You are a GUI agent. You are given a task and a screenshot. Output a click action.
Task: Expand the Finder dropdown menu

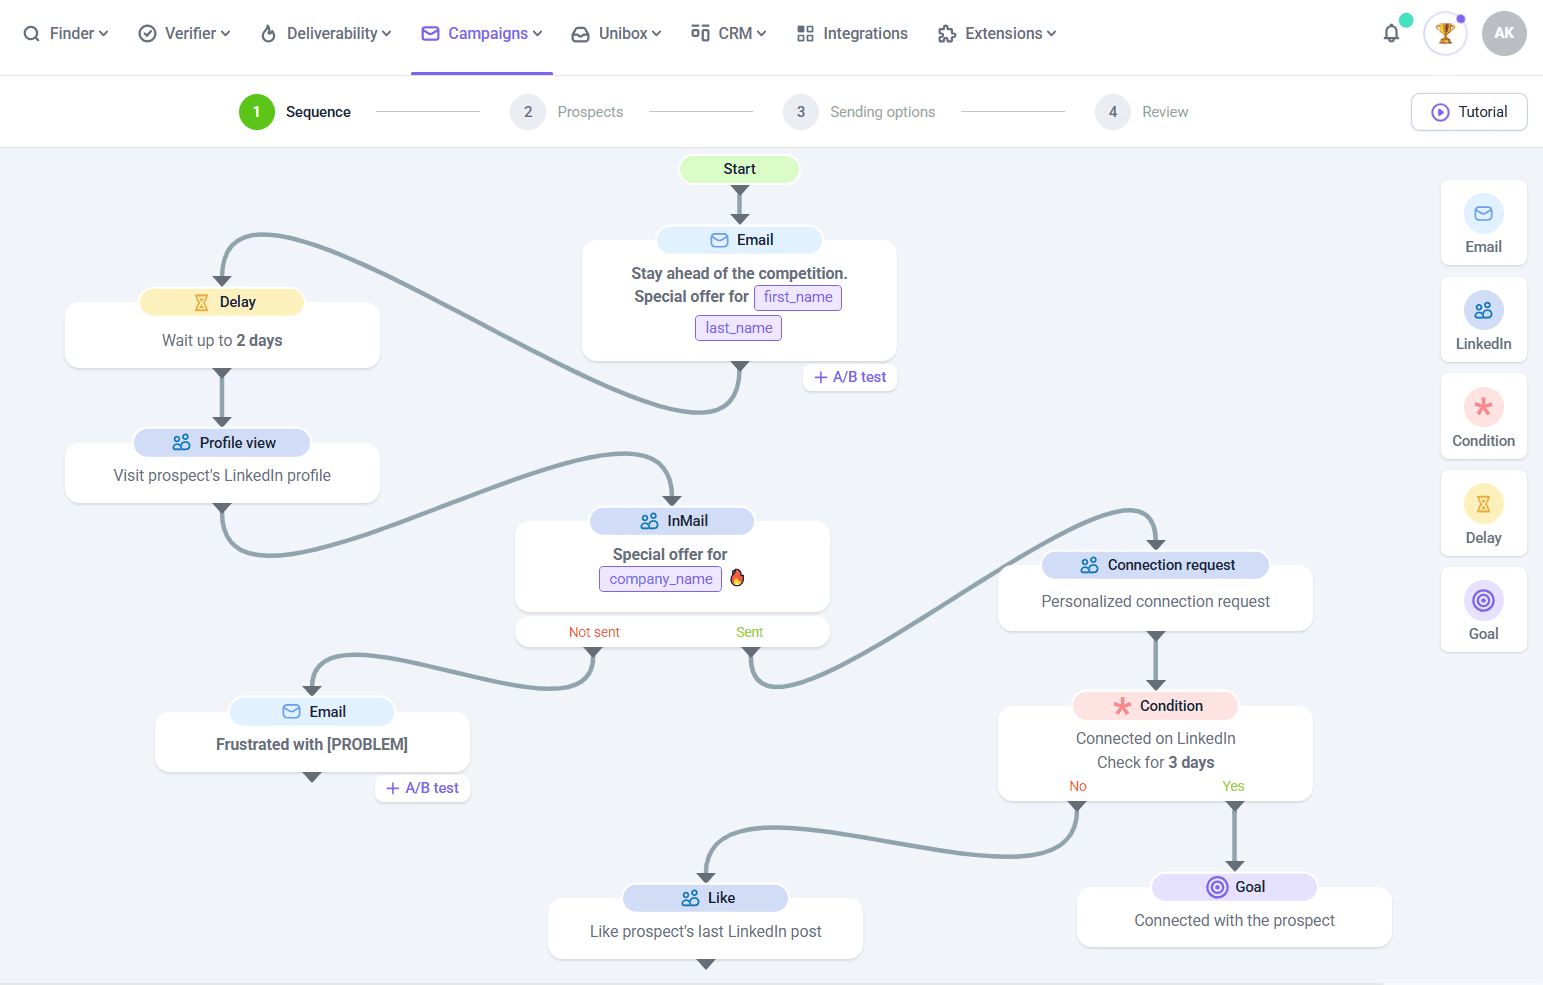tap(66, 34)
